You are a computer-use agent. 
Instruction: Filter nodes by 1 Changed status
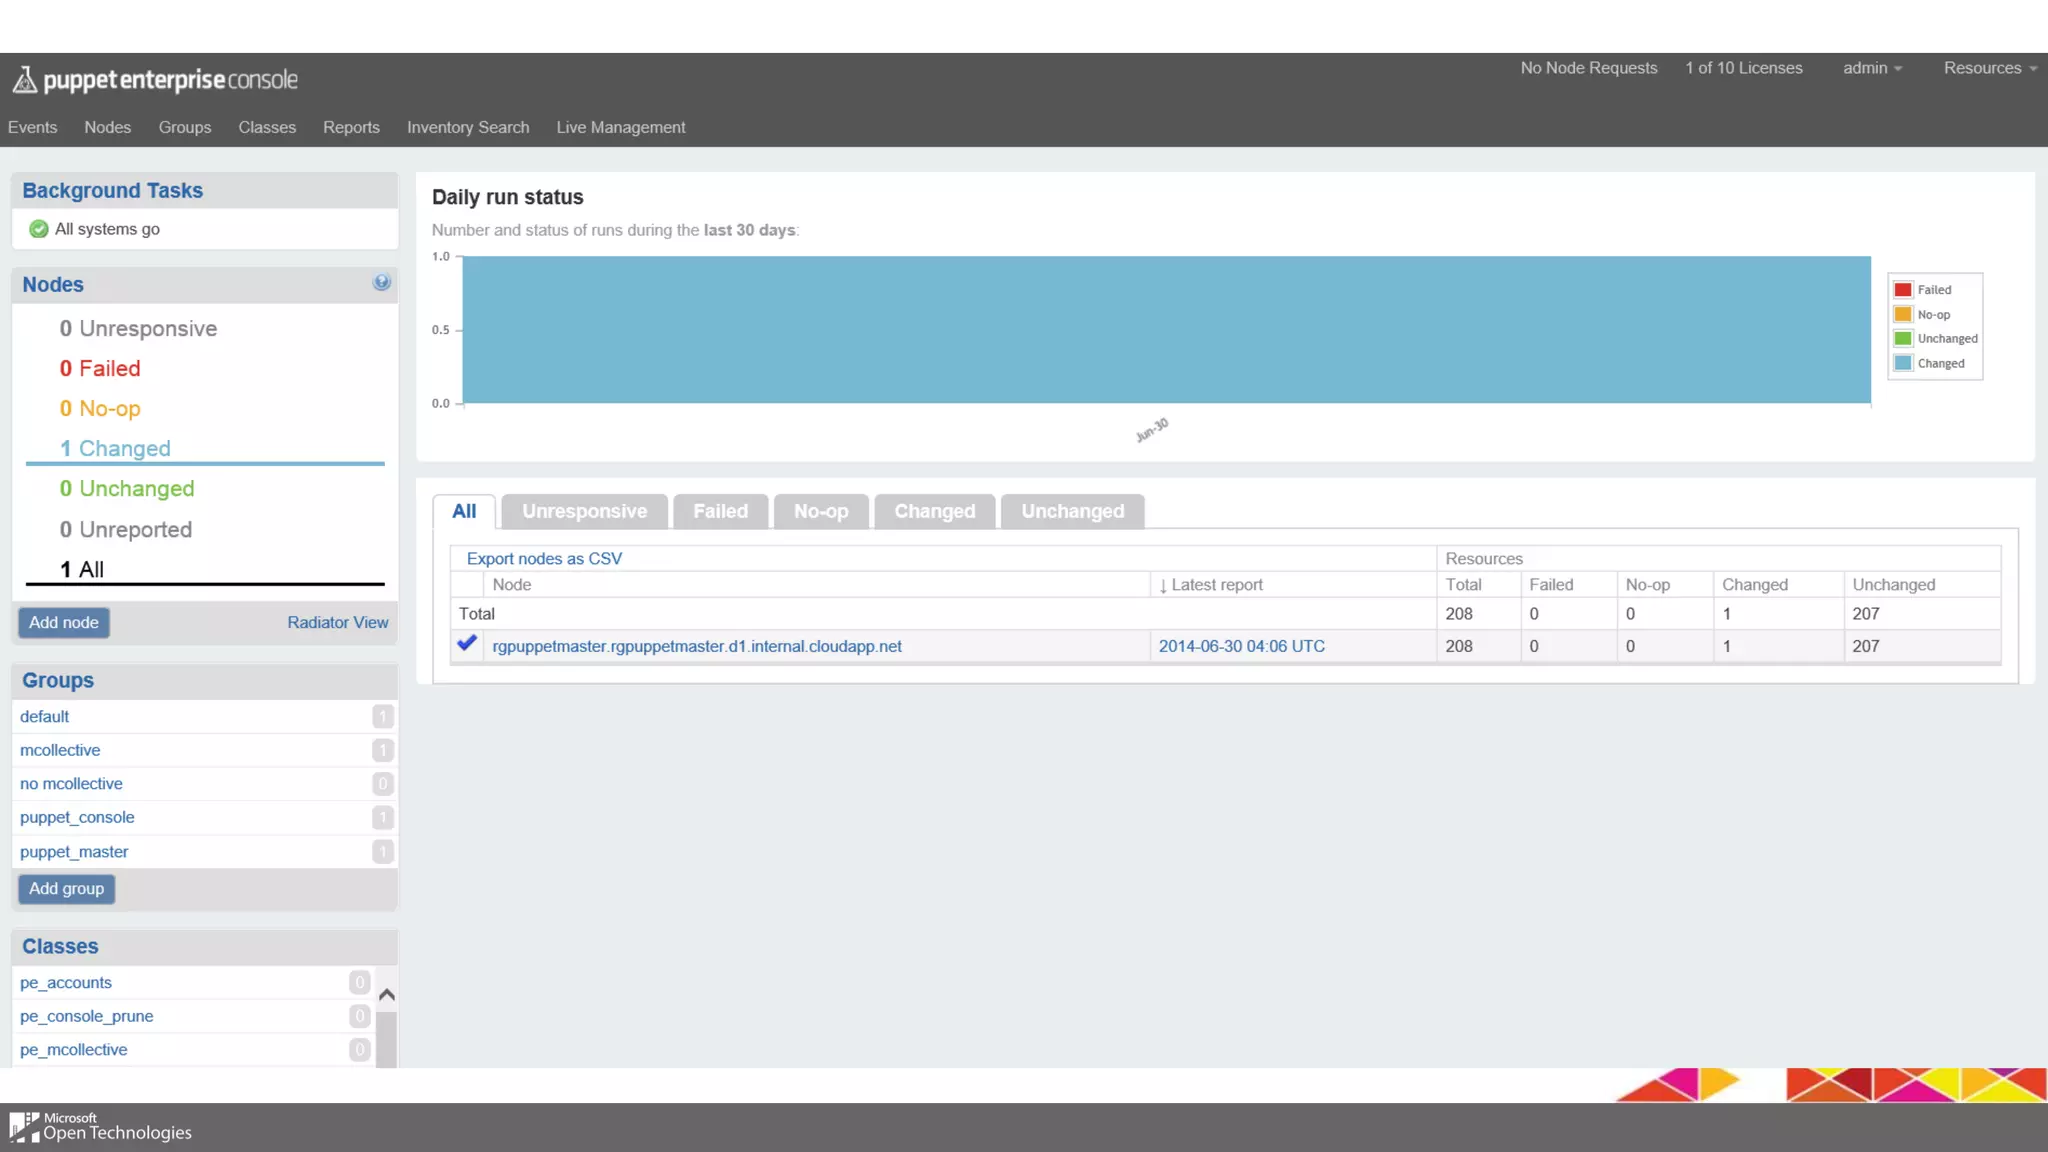click(x=115, y=449)
